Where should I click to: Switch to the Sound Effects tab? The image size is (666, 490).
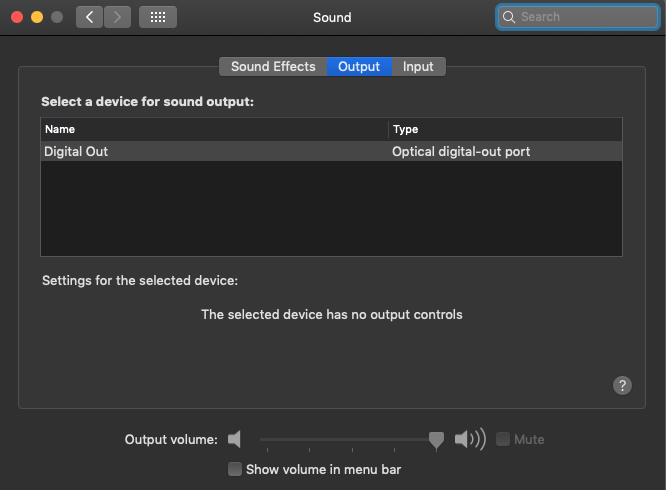point(273,67)
